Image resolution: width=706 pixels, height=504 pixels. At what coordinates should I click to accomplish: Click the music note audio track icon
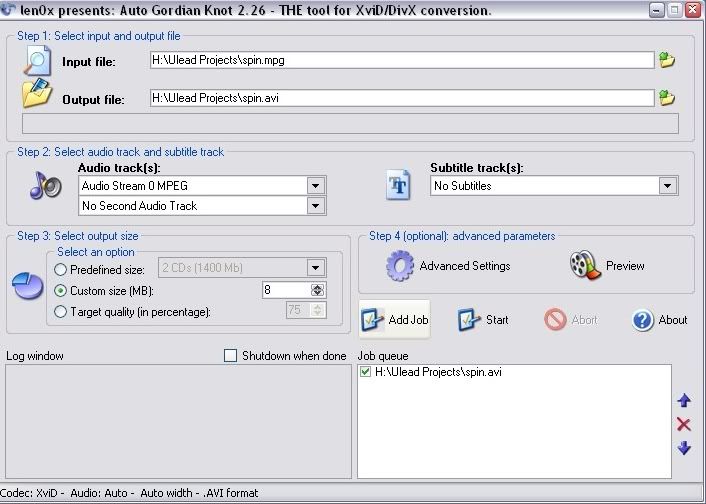tap(45, 185)
